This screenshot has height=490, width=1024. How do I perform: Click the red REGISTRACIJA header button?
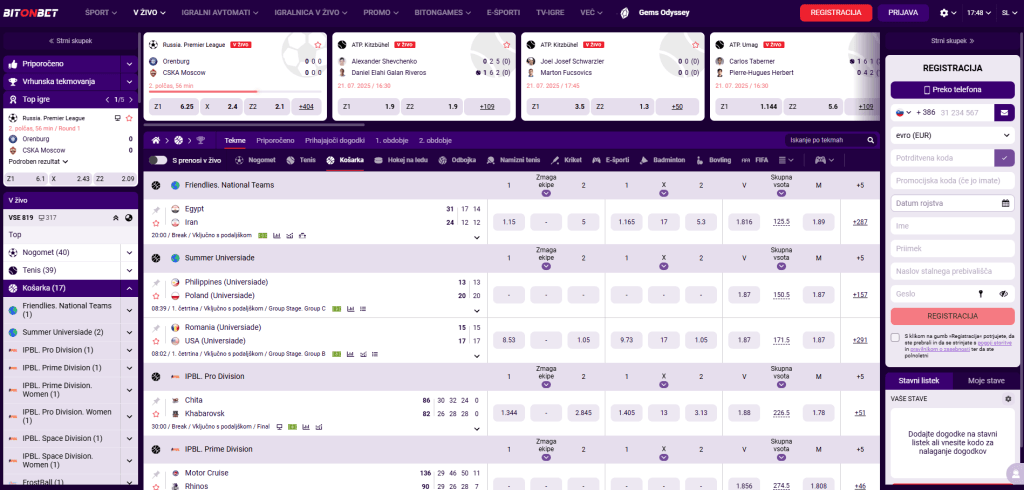pos(835,12)
